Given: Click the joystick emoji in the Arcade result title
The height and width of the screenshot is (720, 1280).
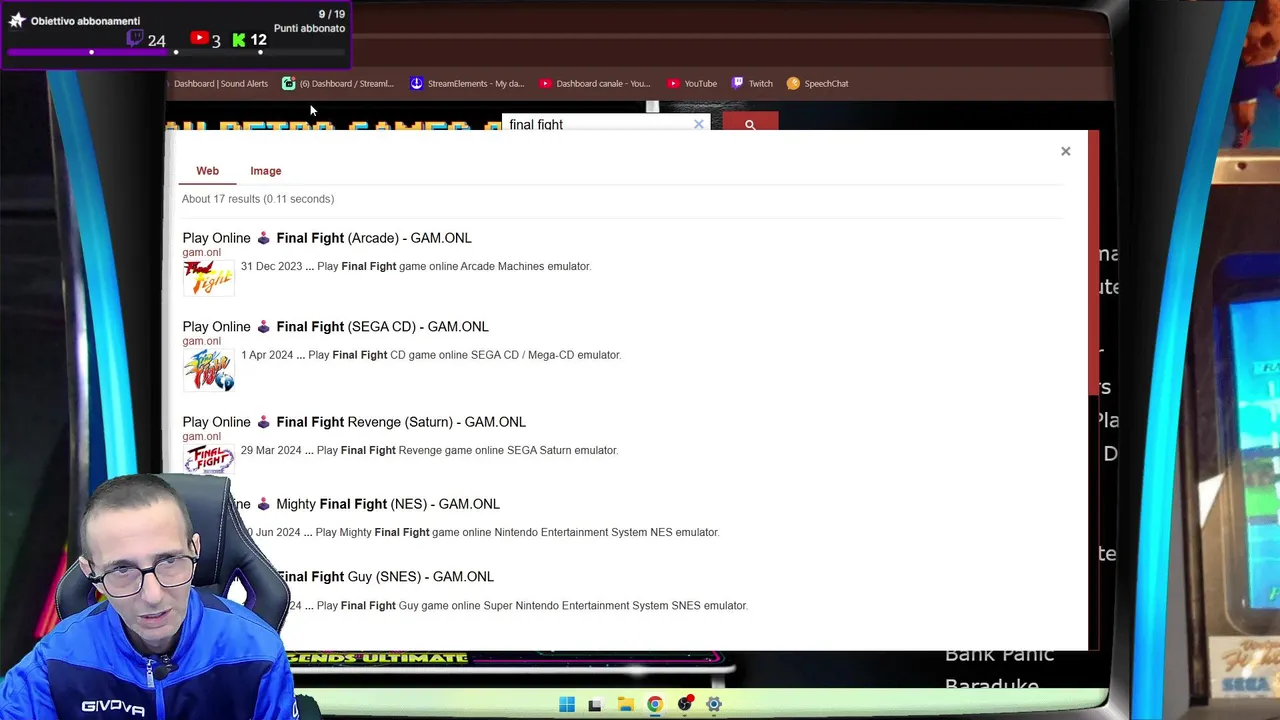Looking at the screenshot, I should [x=264, y=238].
